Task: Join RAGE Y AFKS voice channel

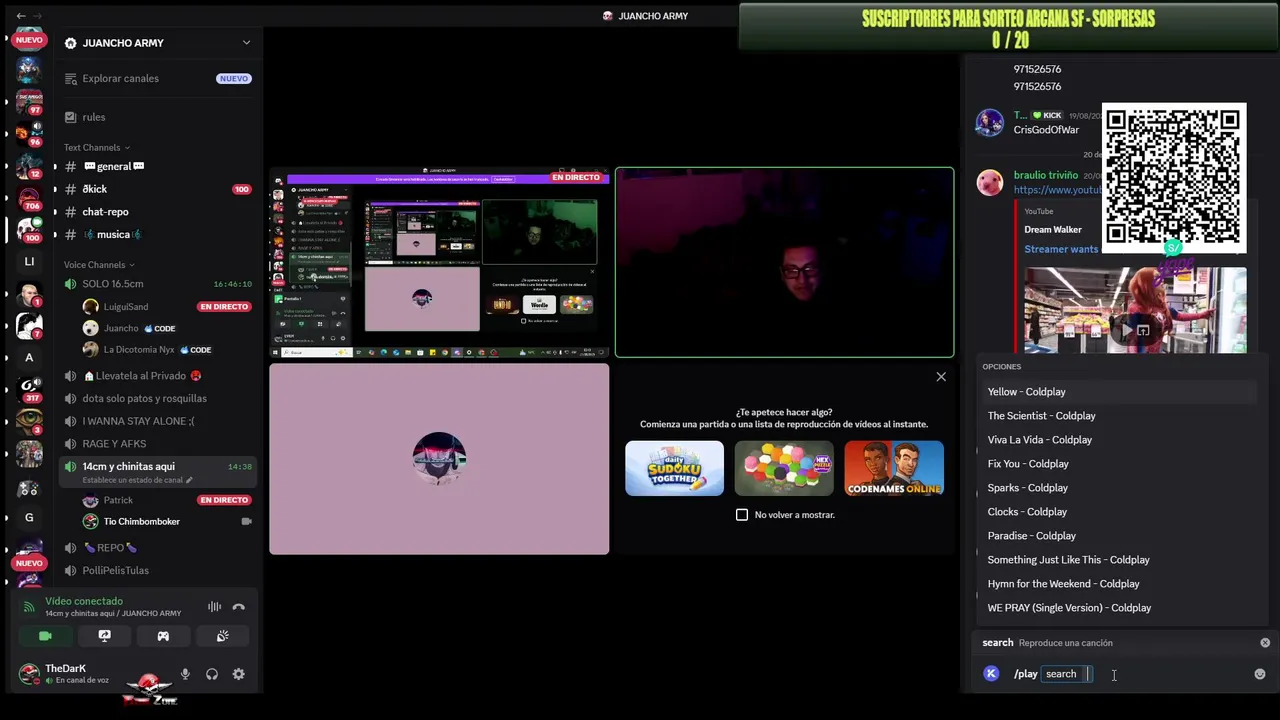Action: (x=158, y=444)
